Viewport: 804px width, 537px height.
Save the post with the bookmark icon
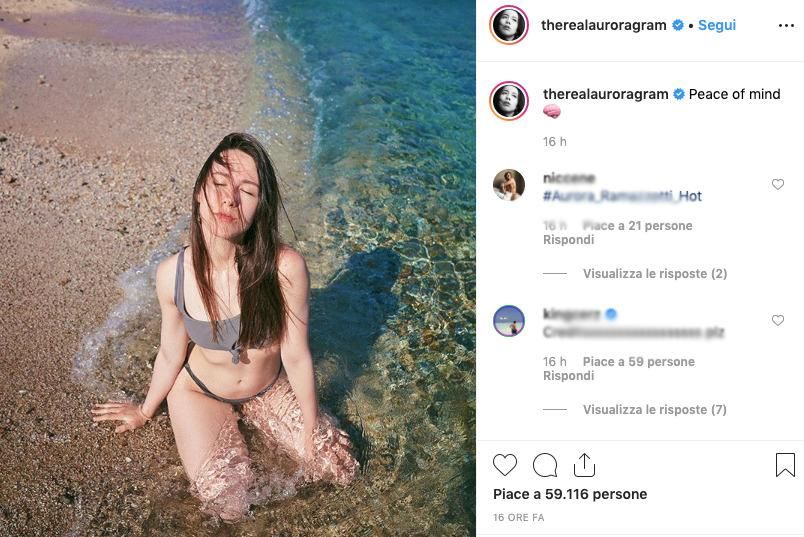pos(785,465)
